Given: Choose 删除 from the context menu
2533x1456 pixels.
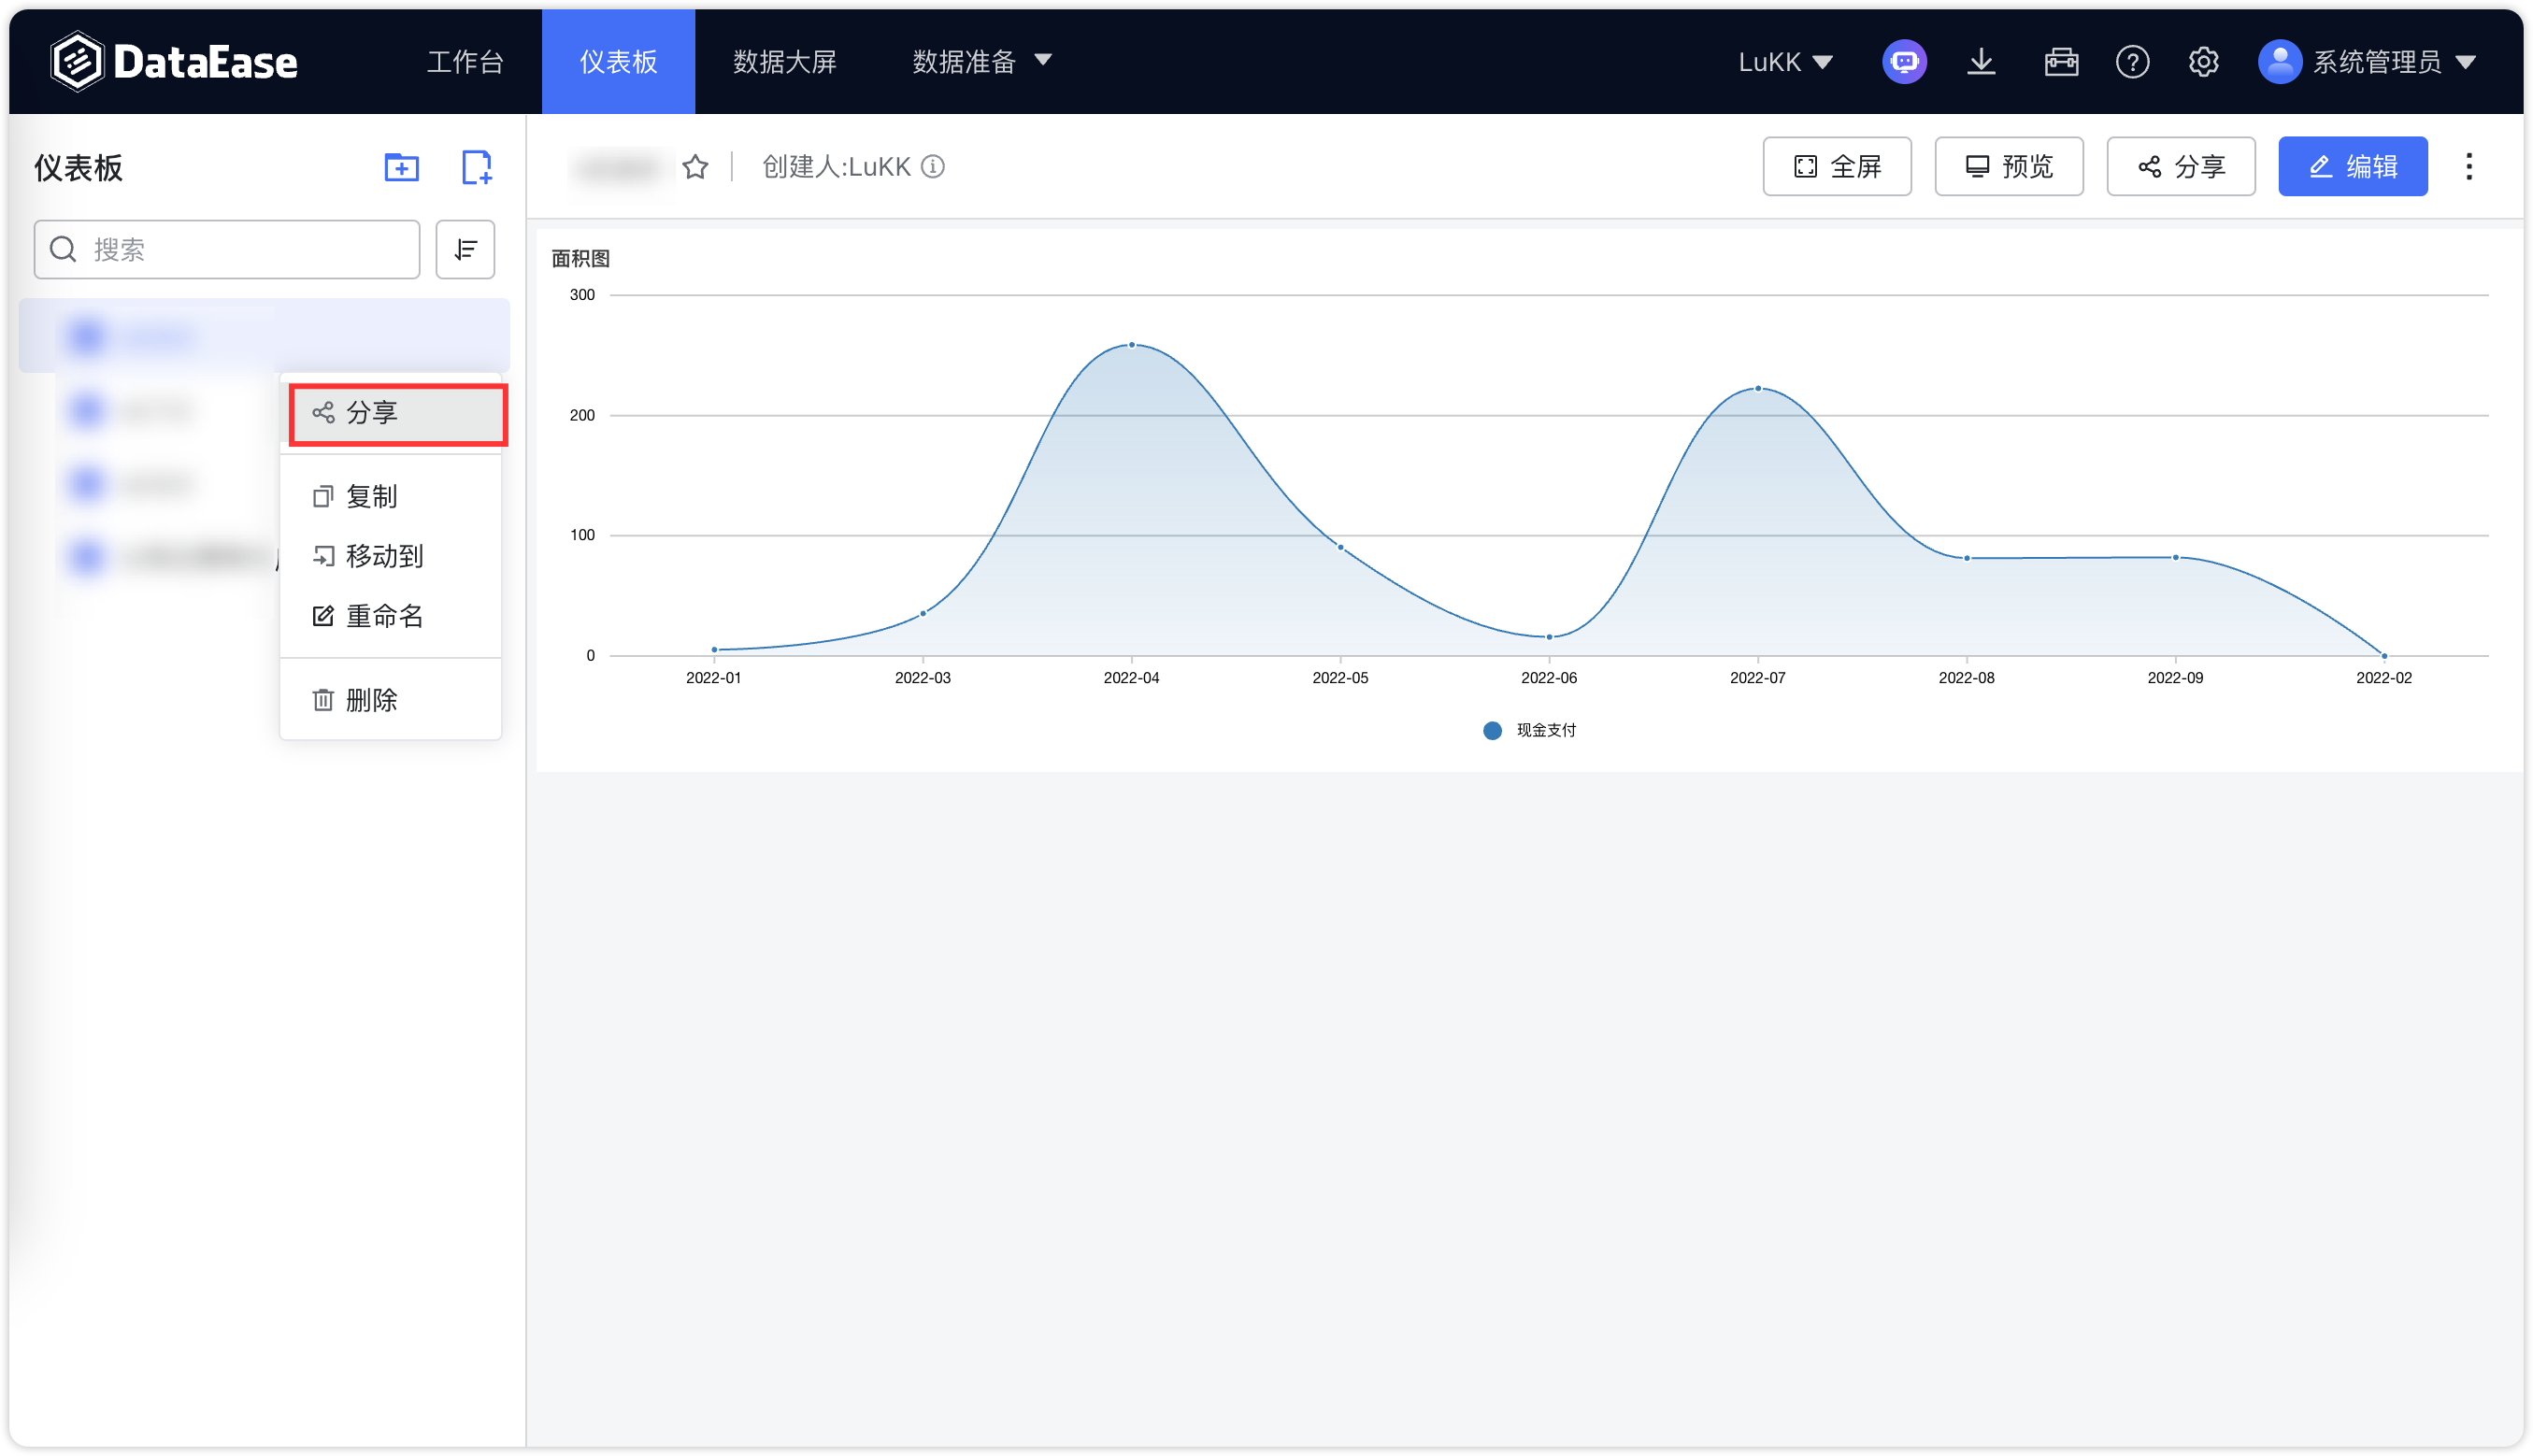Looking at the screenshot, I should [x=391, y=700].
